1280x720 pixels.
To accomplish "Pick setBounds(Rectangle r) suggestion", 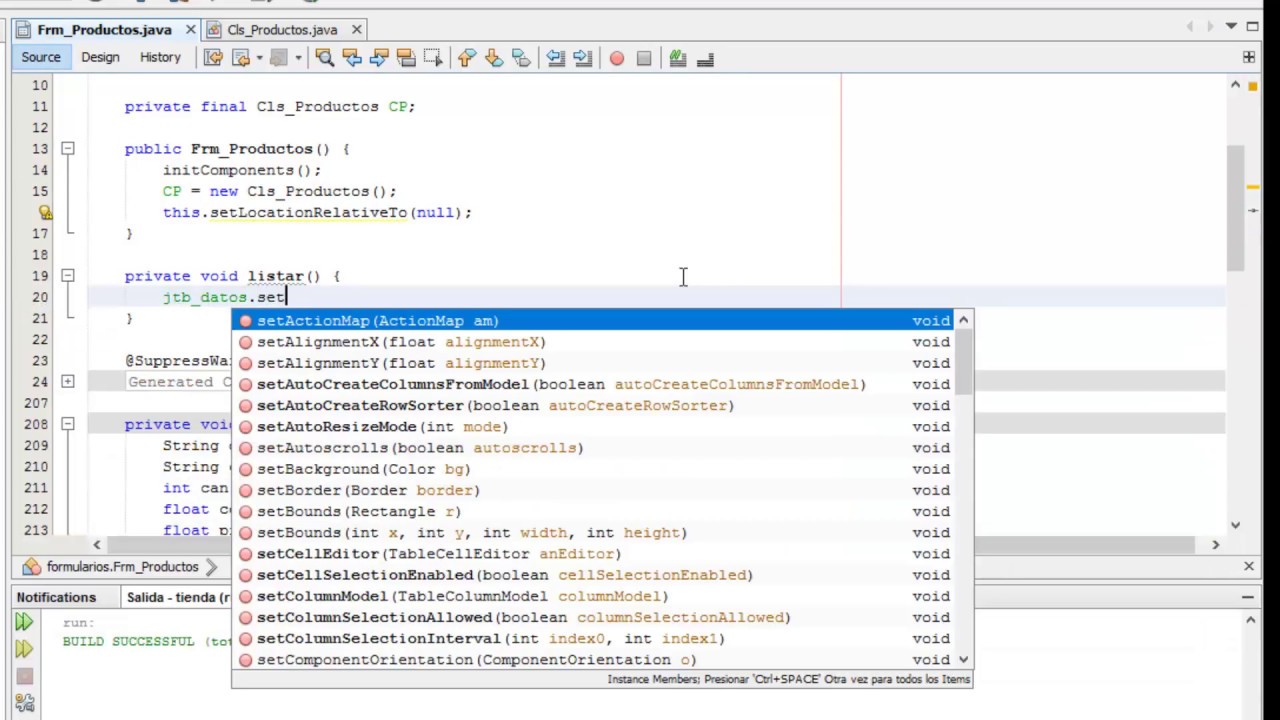I will pyautogui.click(x=592, y=512).
